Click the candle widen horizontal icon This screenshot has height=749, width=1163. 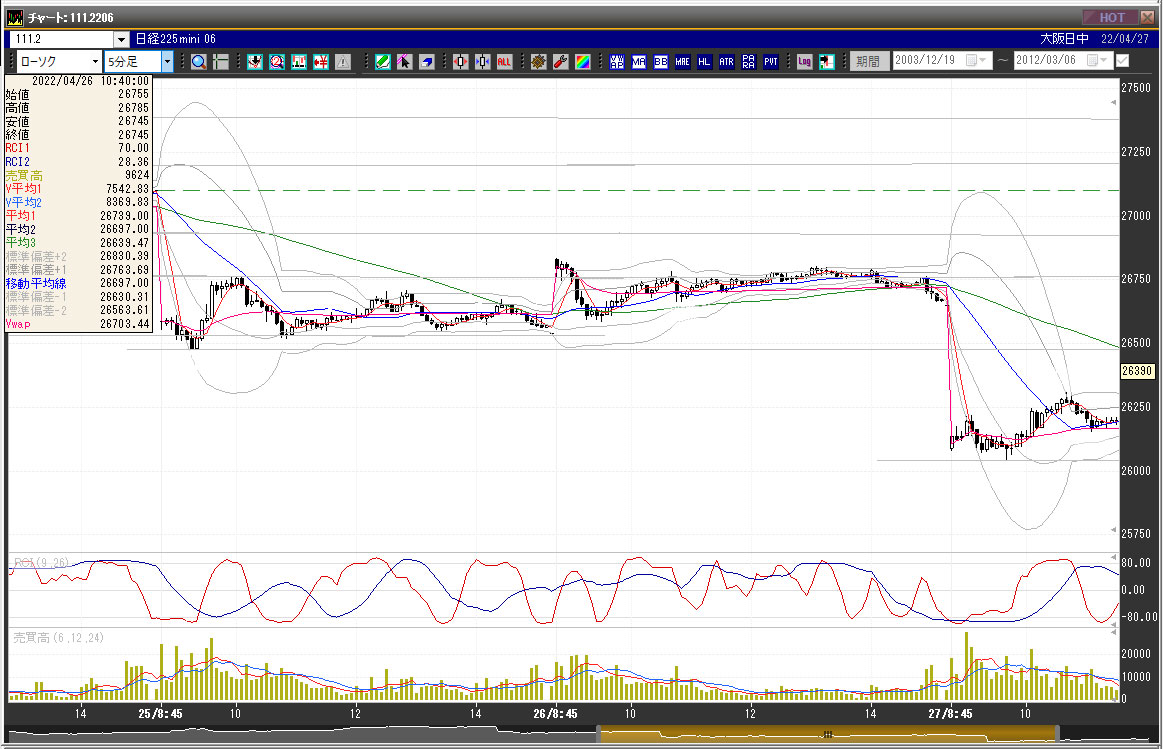[x=461, y=62]
